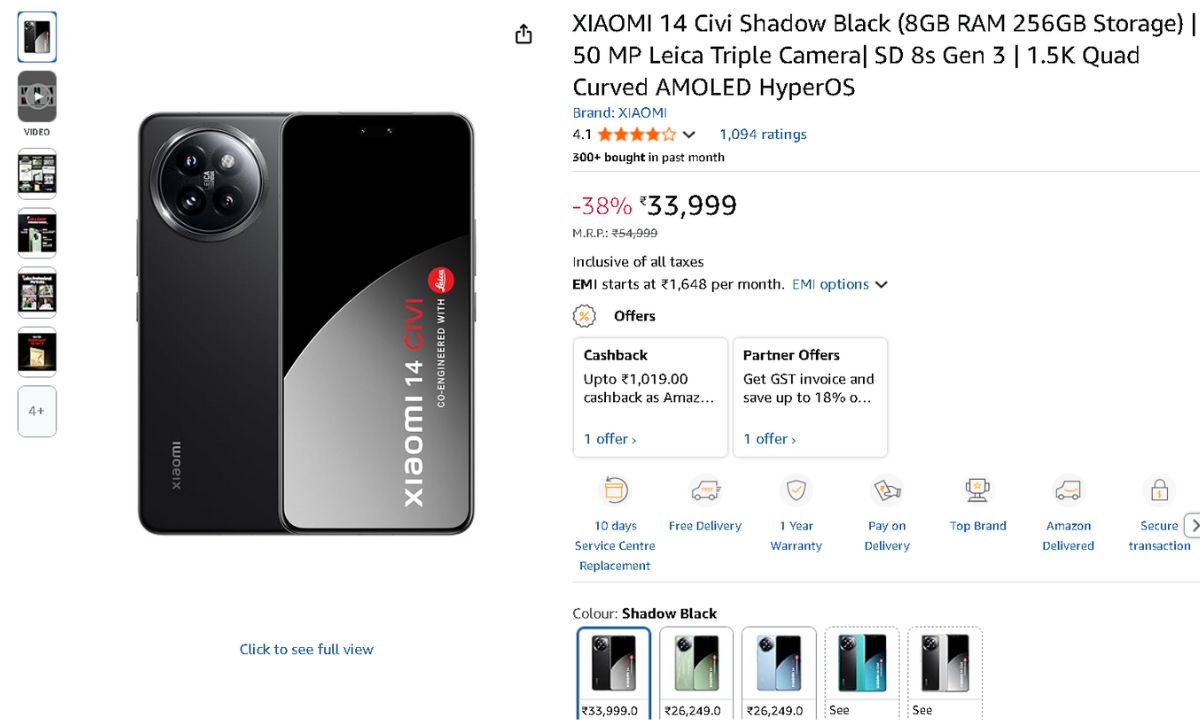Open the Partner Offers 1 offer card
This screenshot has height=720, width=1200.
pos(810,397)
